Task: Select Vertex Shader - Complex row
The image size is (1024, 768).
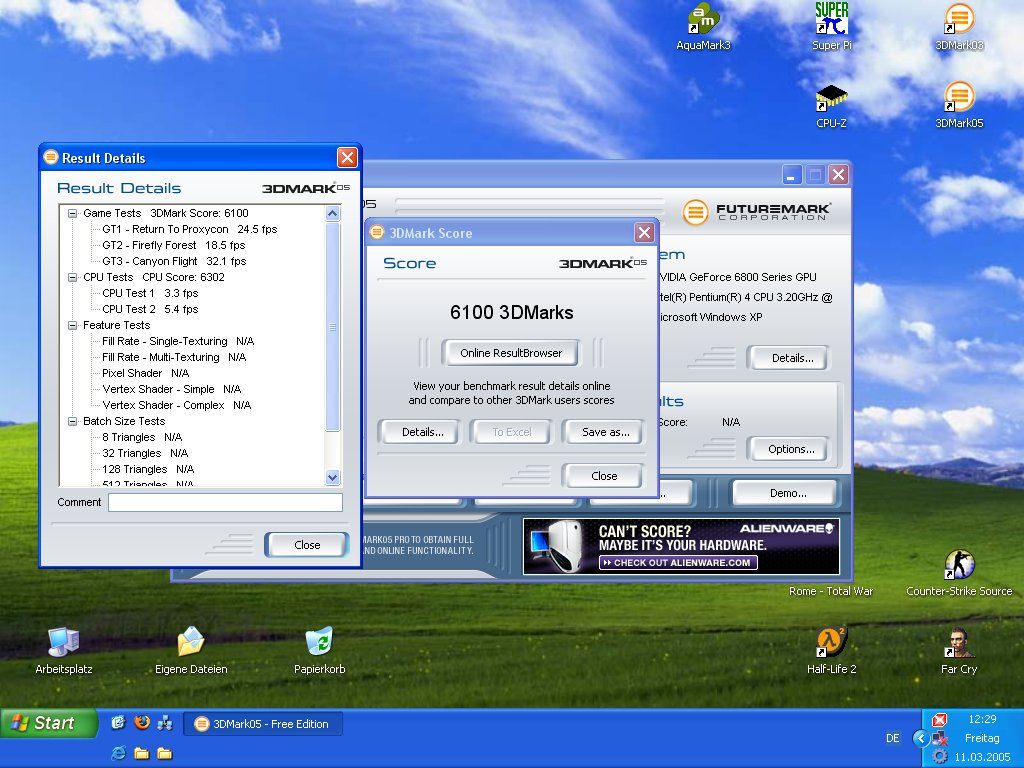Action: pyautogui.click(x=176, y=406)
